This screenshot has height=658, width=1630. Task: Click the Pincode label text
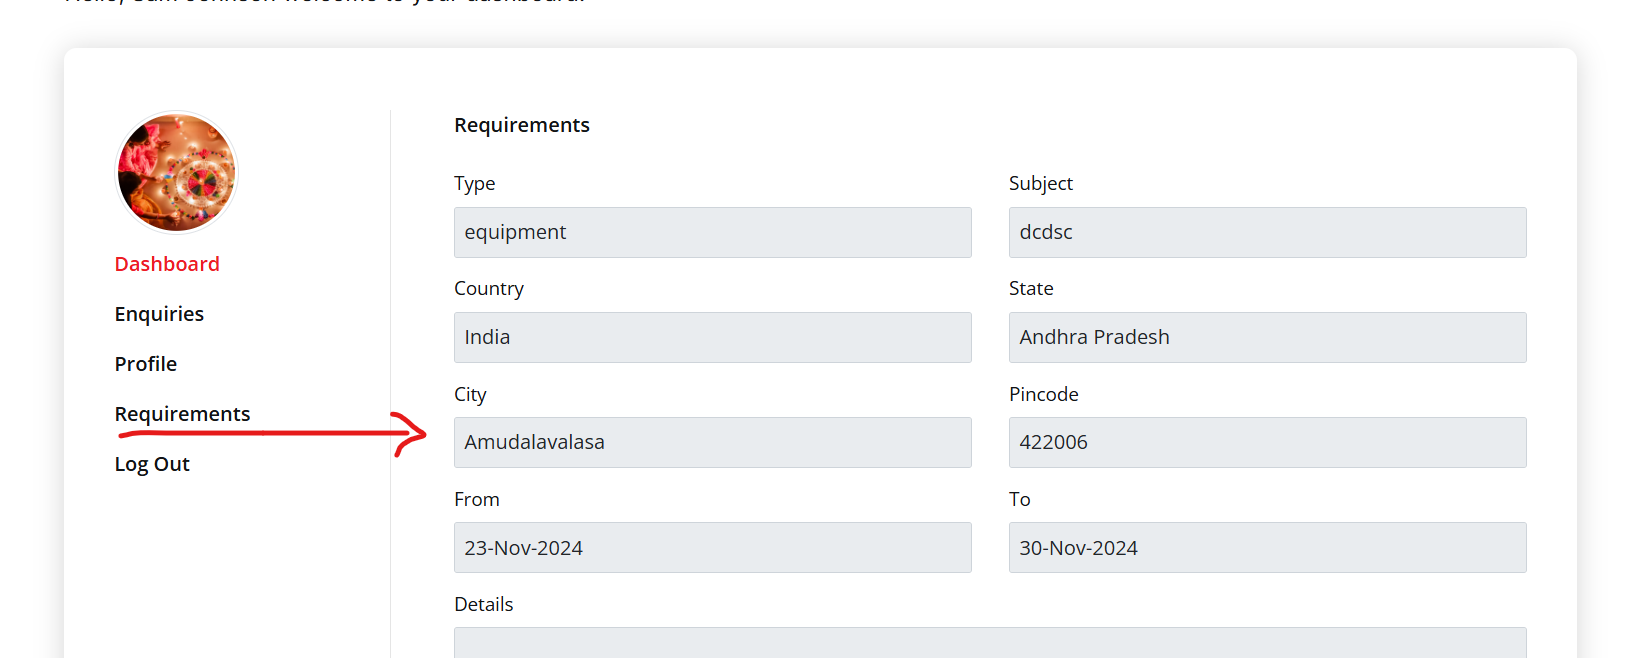pyautogui.click(x=1044, y=394)
